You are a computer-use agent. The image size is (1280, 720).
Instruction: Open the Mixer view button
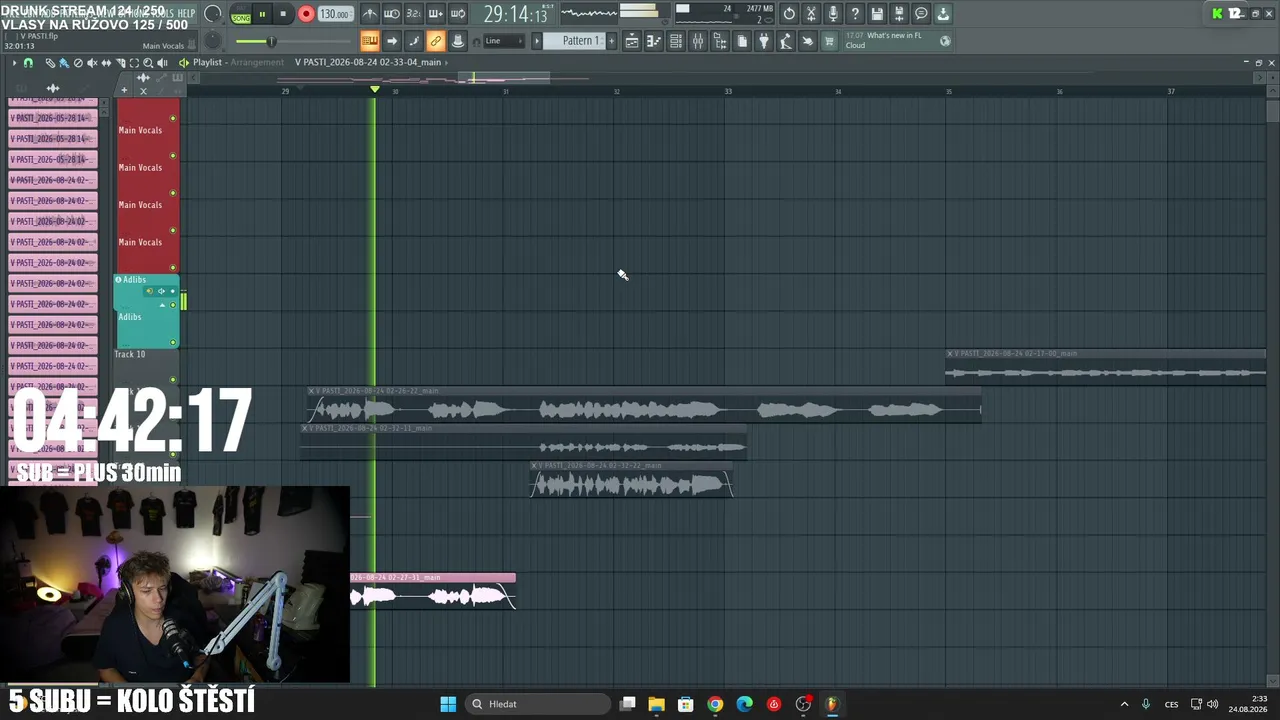pos(698,41)
